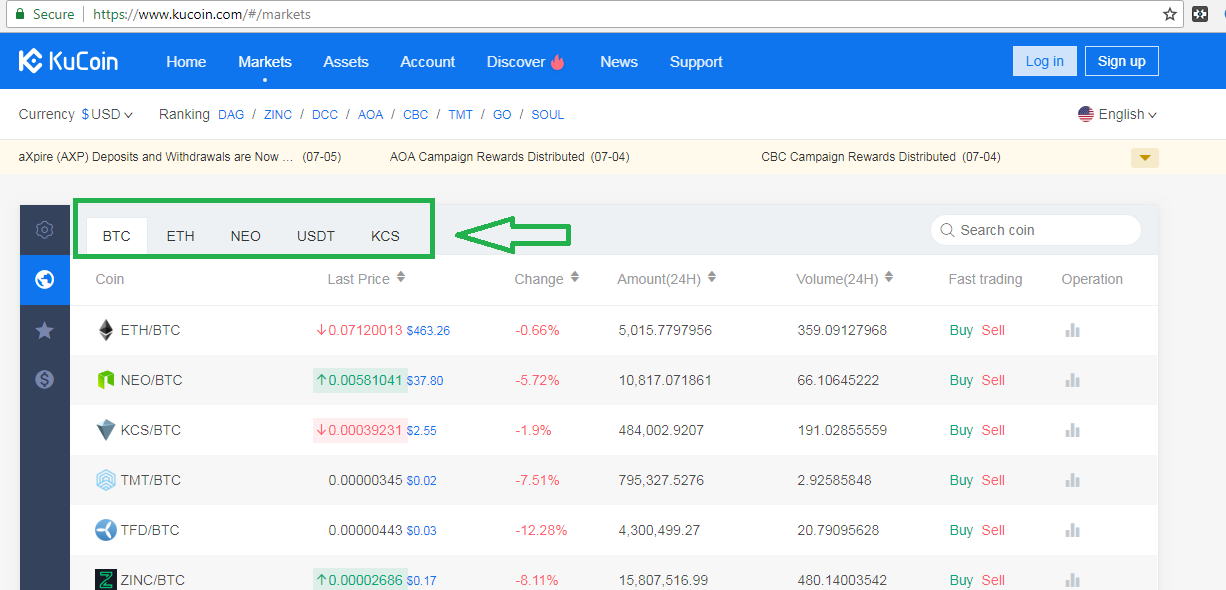1226x590 pixels.
Task: Open chart icon for TMT/BTC row
Action: [x=1073, y=480]
